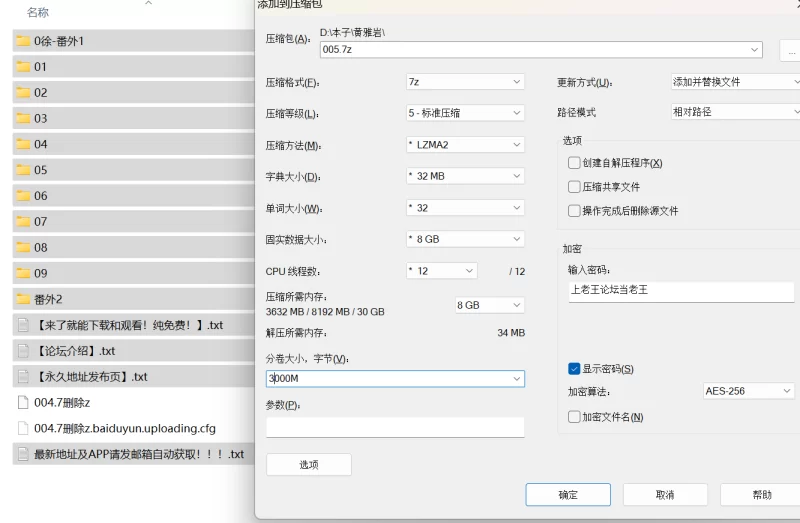Click the 番外2 folder icon
The height and width of the screenshot is (523, 800).
[x=23, y=299]
